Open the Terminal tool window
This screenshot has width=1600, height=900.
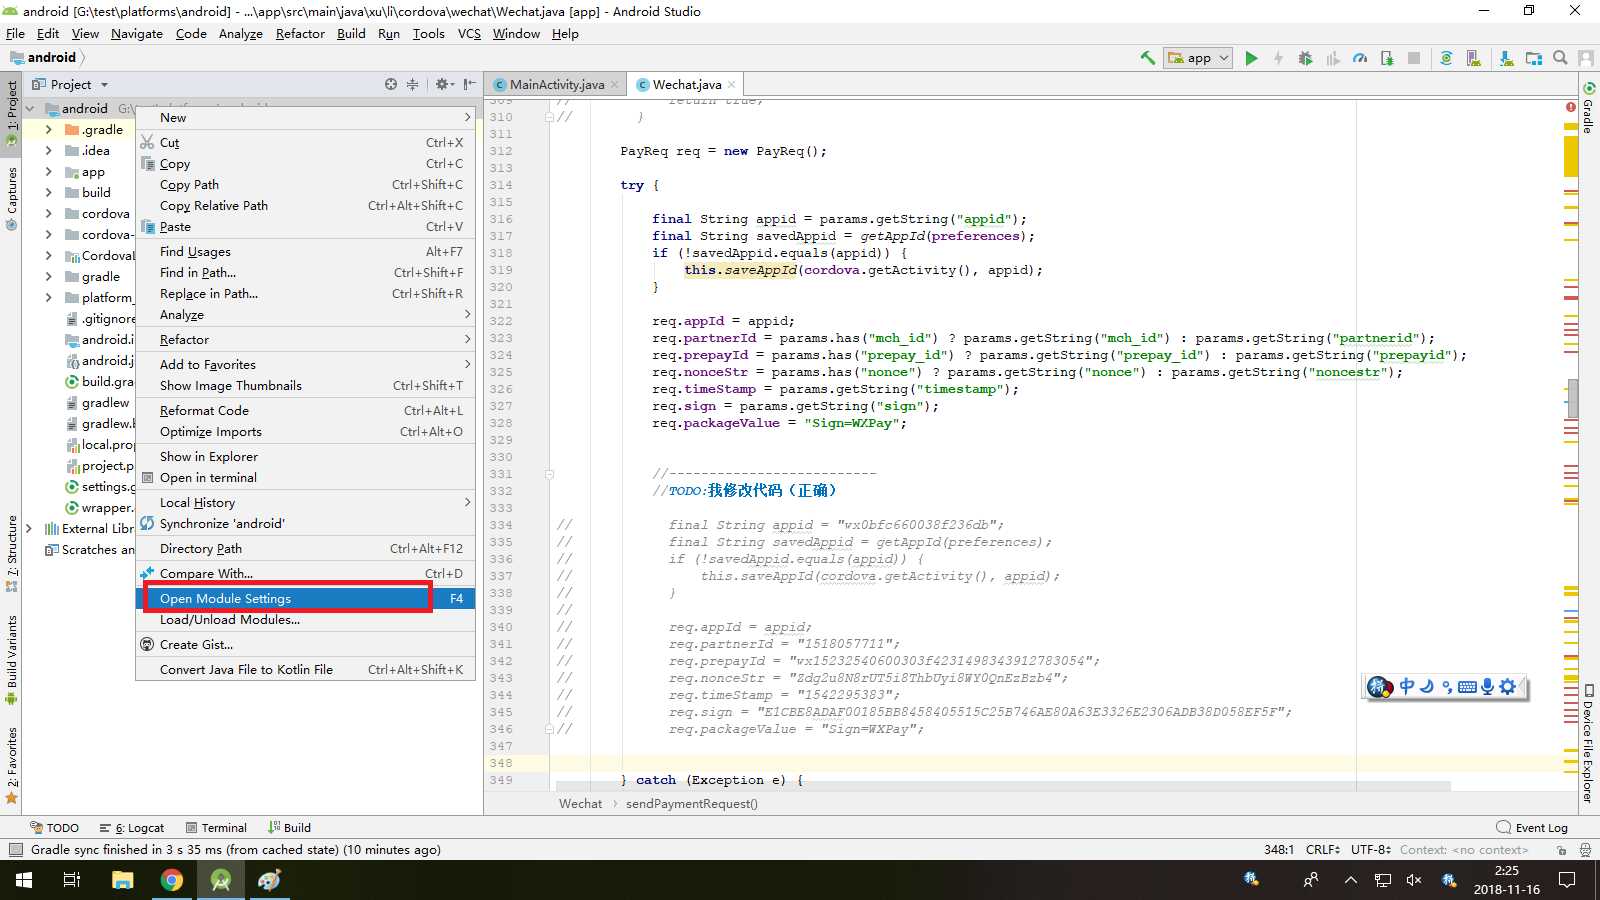pos(215,827)
